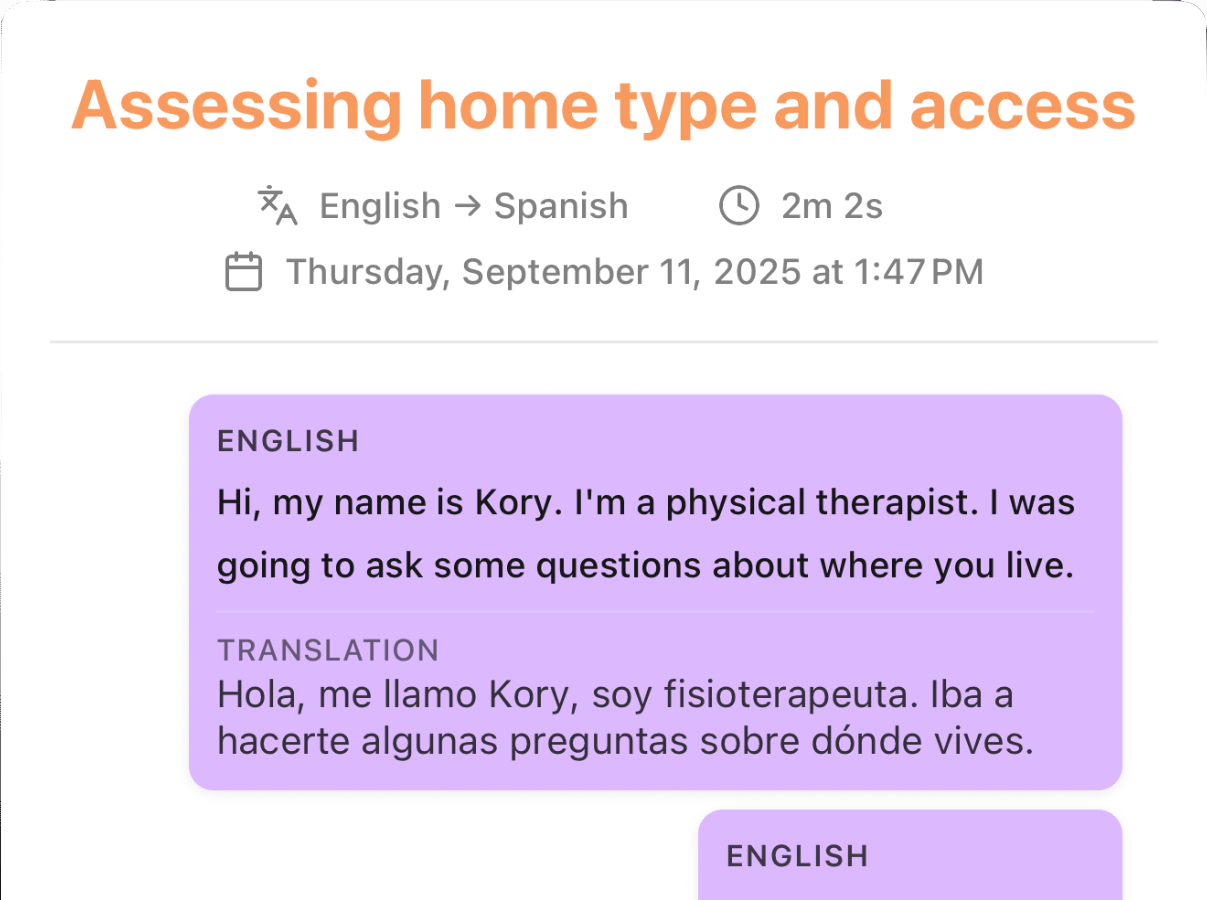Click the "Assessing home type and access" title
The image size is (1207, 900).
click(603, 105)
